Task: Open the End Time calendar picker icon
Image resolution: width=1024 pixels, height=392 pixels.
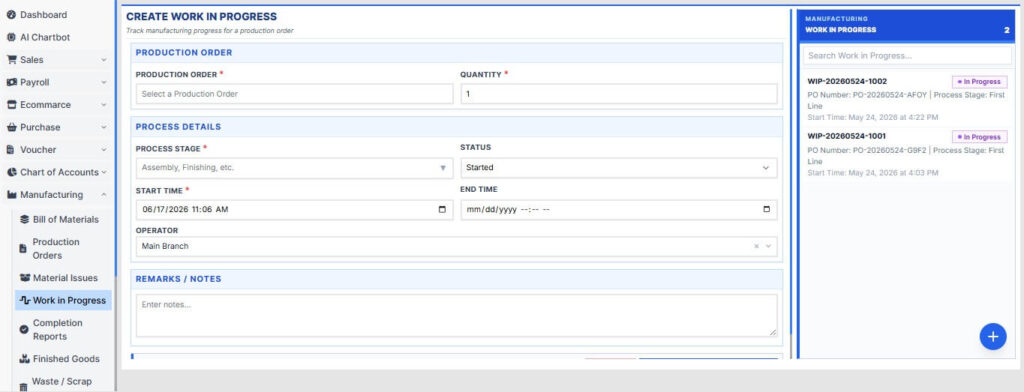Action: coord(766,210)
